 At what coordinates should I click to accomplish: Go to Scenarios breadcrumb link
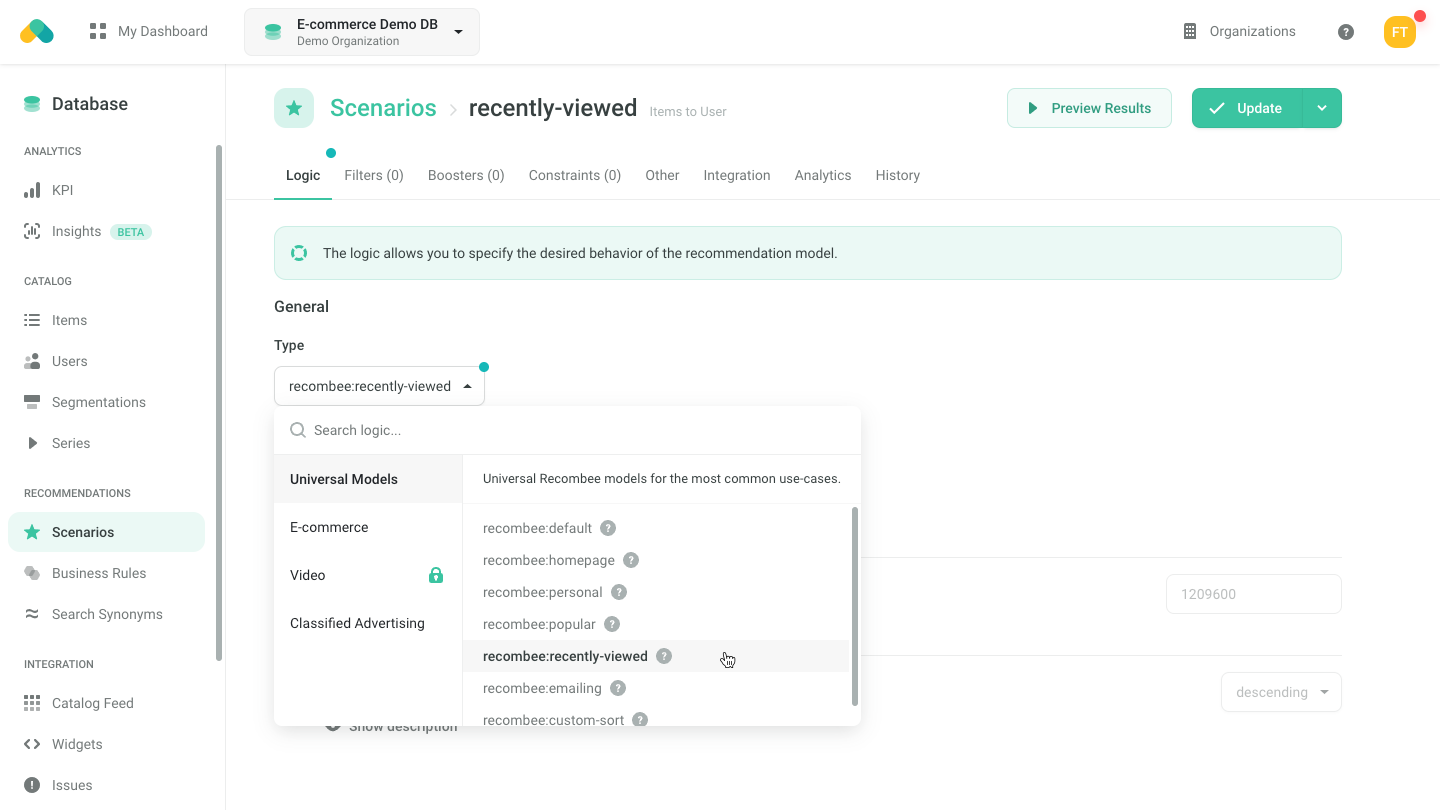click(x=383, y=108)
